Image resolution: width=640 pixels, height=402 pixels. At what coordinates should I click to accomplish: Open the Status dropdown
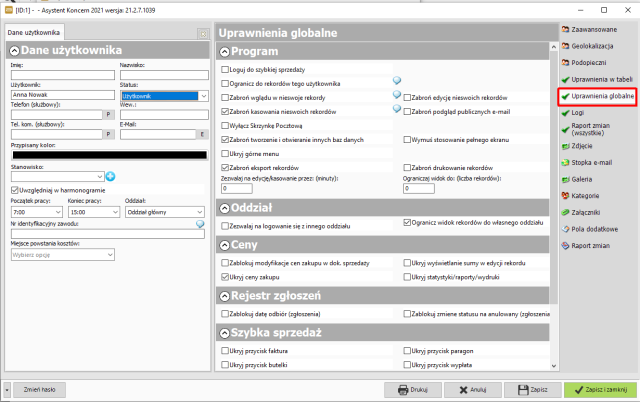203,96
